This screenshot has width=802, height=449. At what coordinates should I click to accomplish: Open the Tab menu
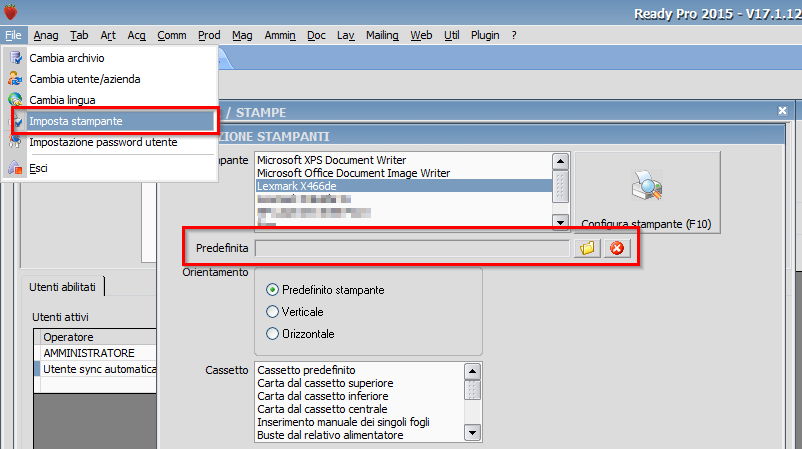point(79,35)
